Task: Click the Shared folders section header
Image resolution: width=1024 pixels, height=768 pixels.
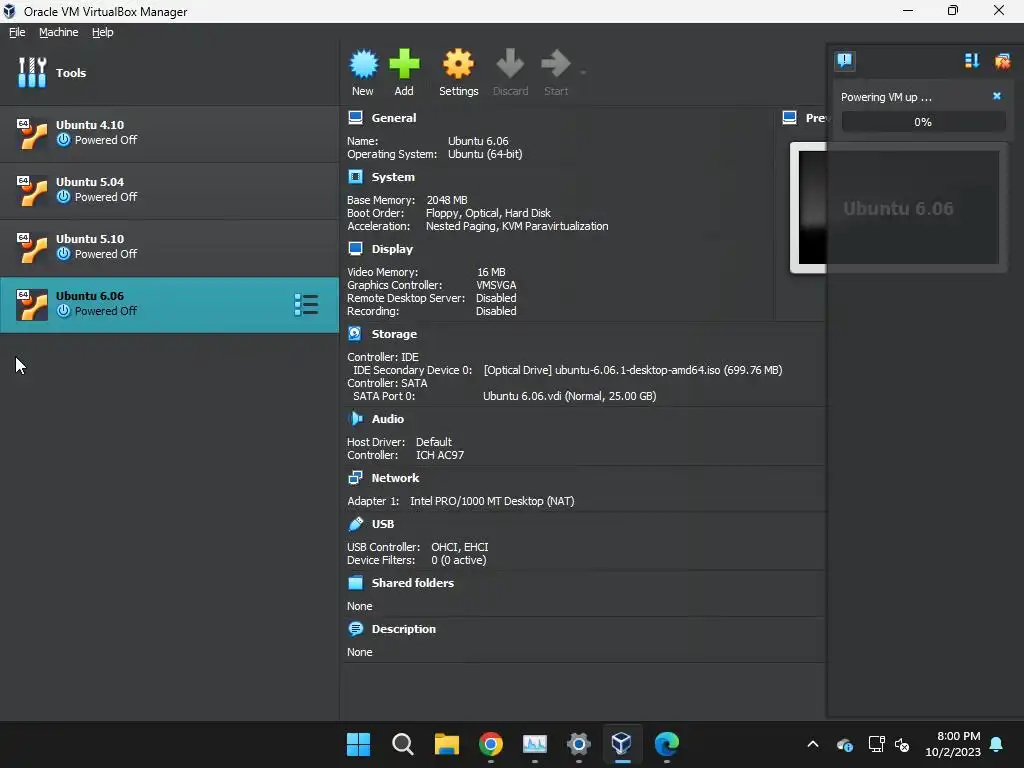Action: [413, 583]
